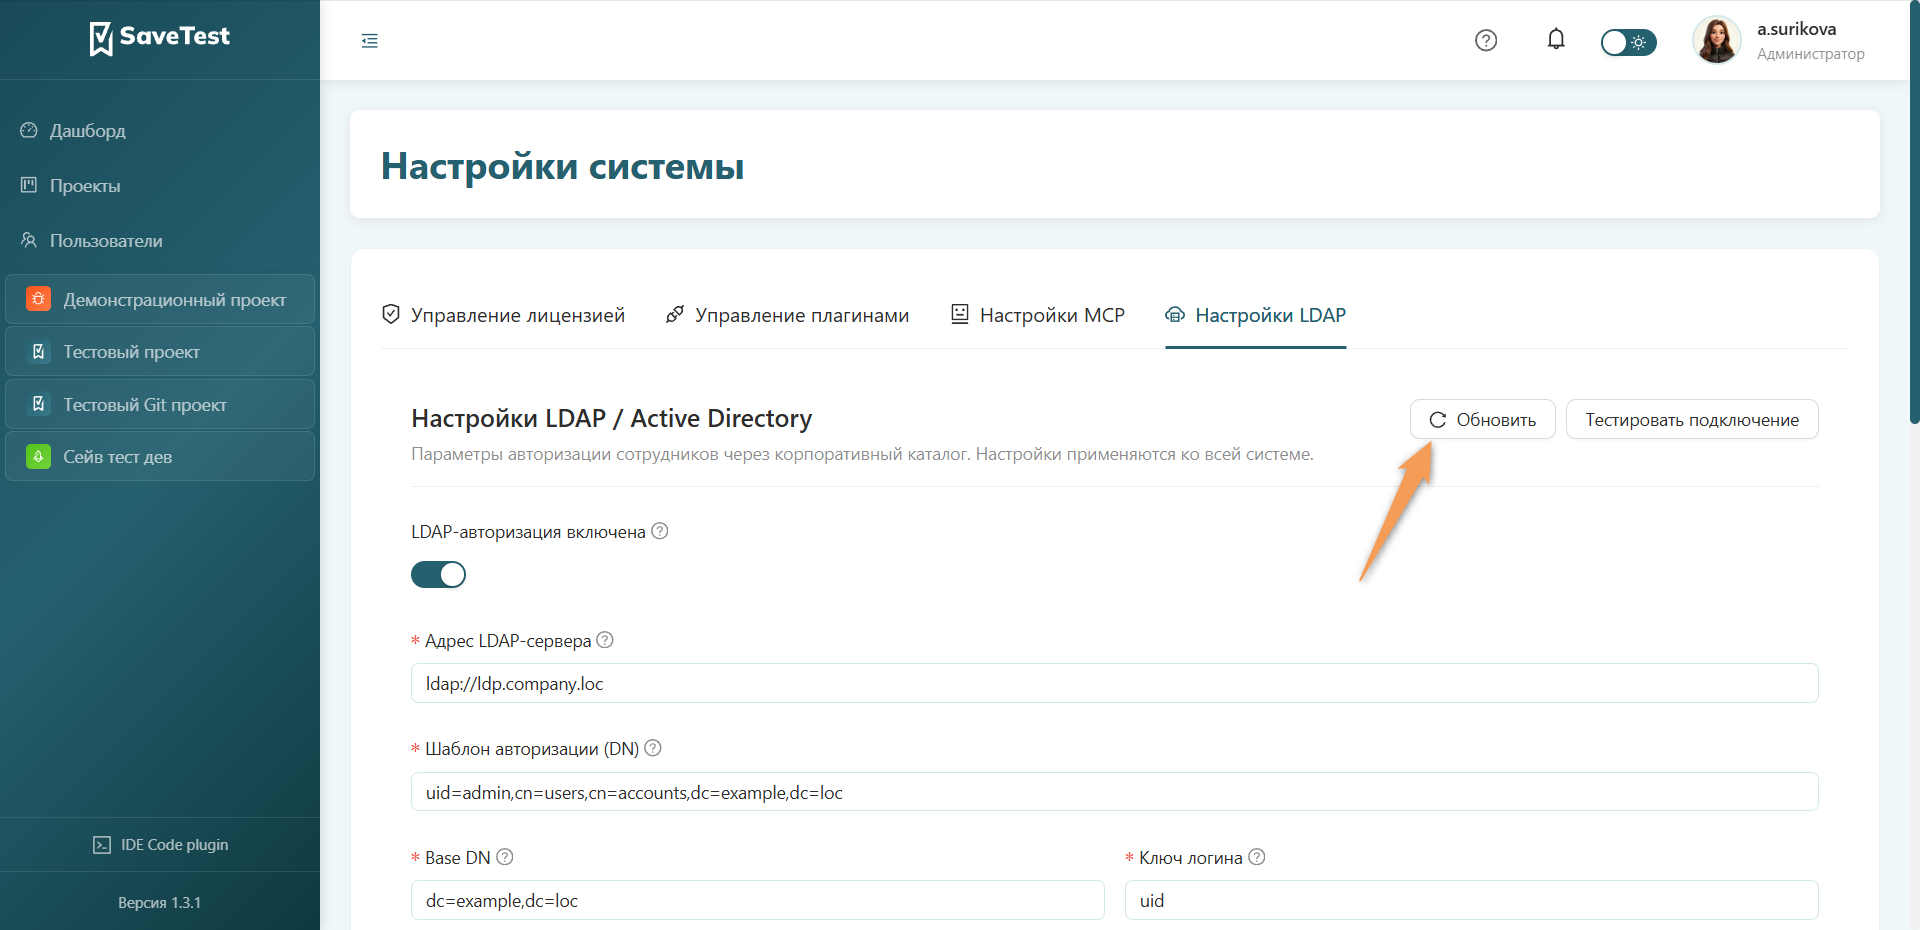Screen dimensions: 1920x930
Task: Click the Тестовый Git проект icon
Action: coord(38,404)
